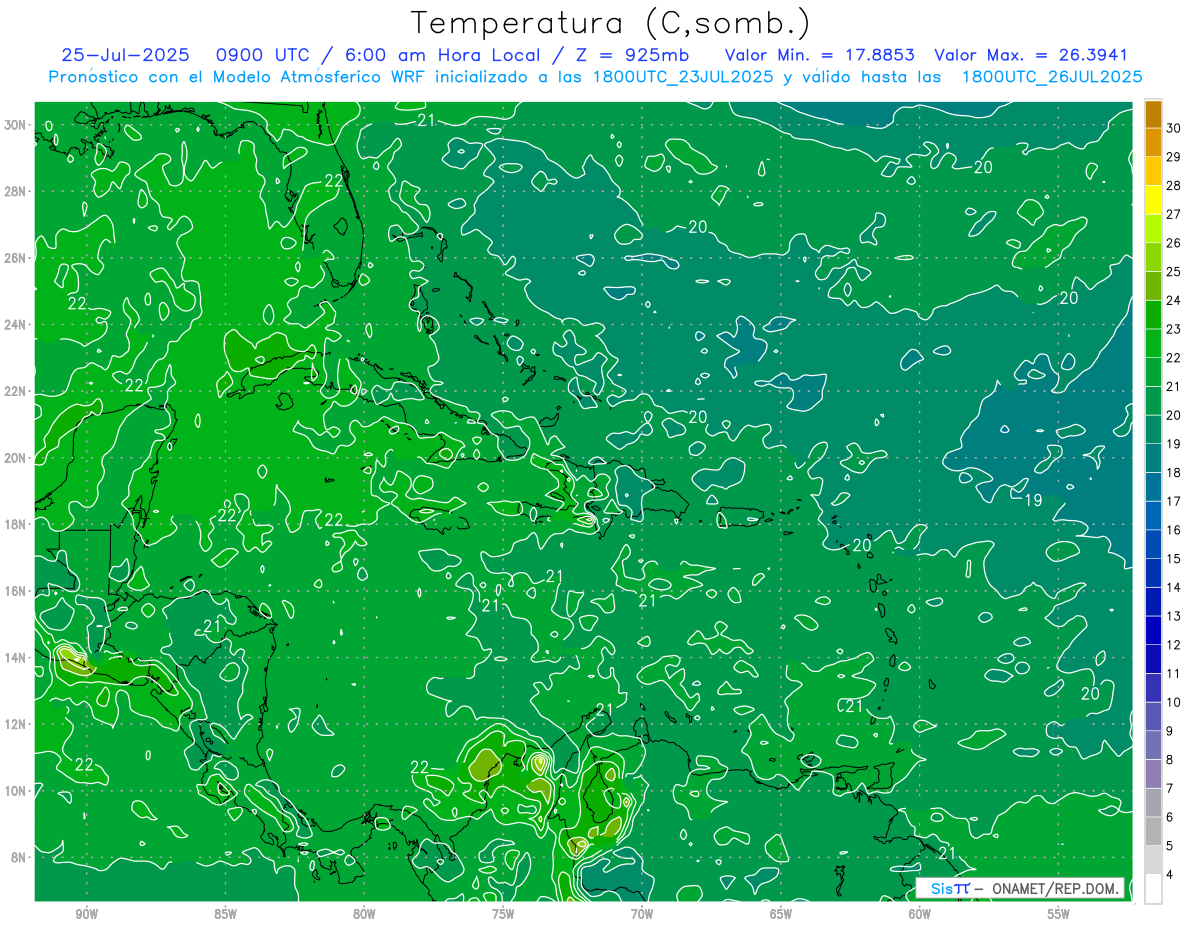This screenshot has width=1200, height=927.
Task: Click the "65W" longitude axis label
Action: [x=781, y=914]
